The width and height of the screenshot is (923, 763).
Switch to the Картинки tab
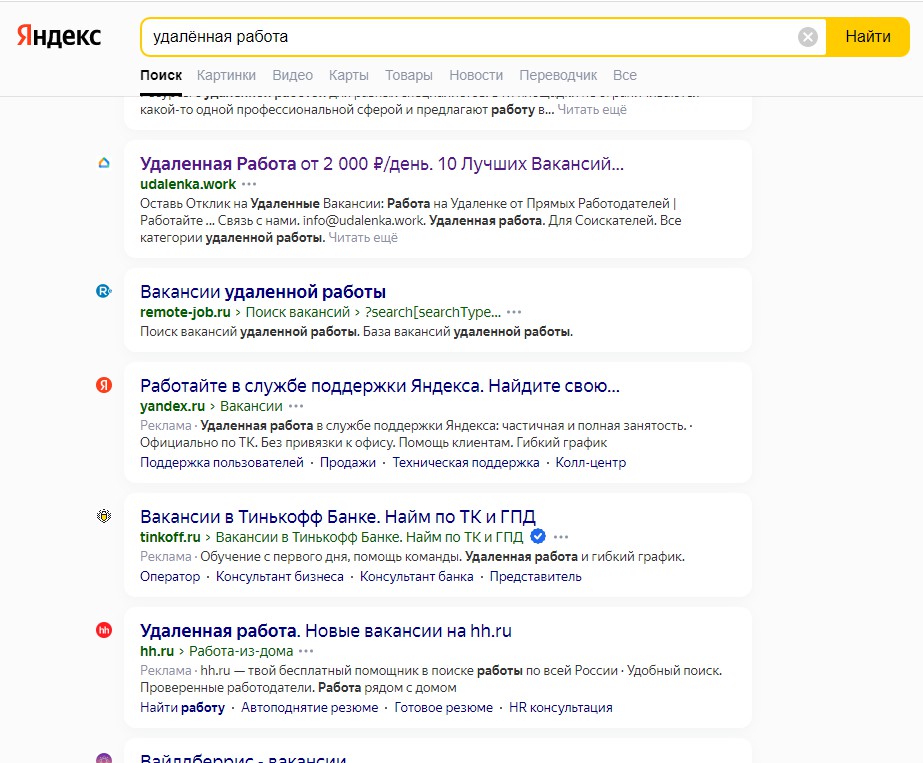226,75
